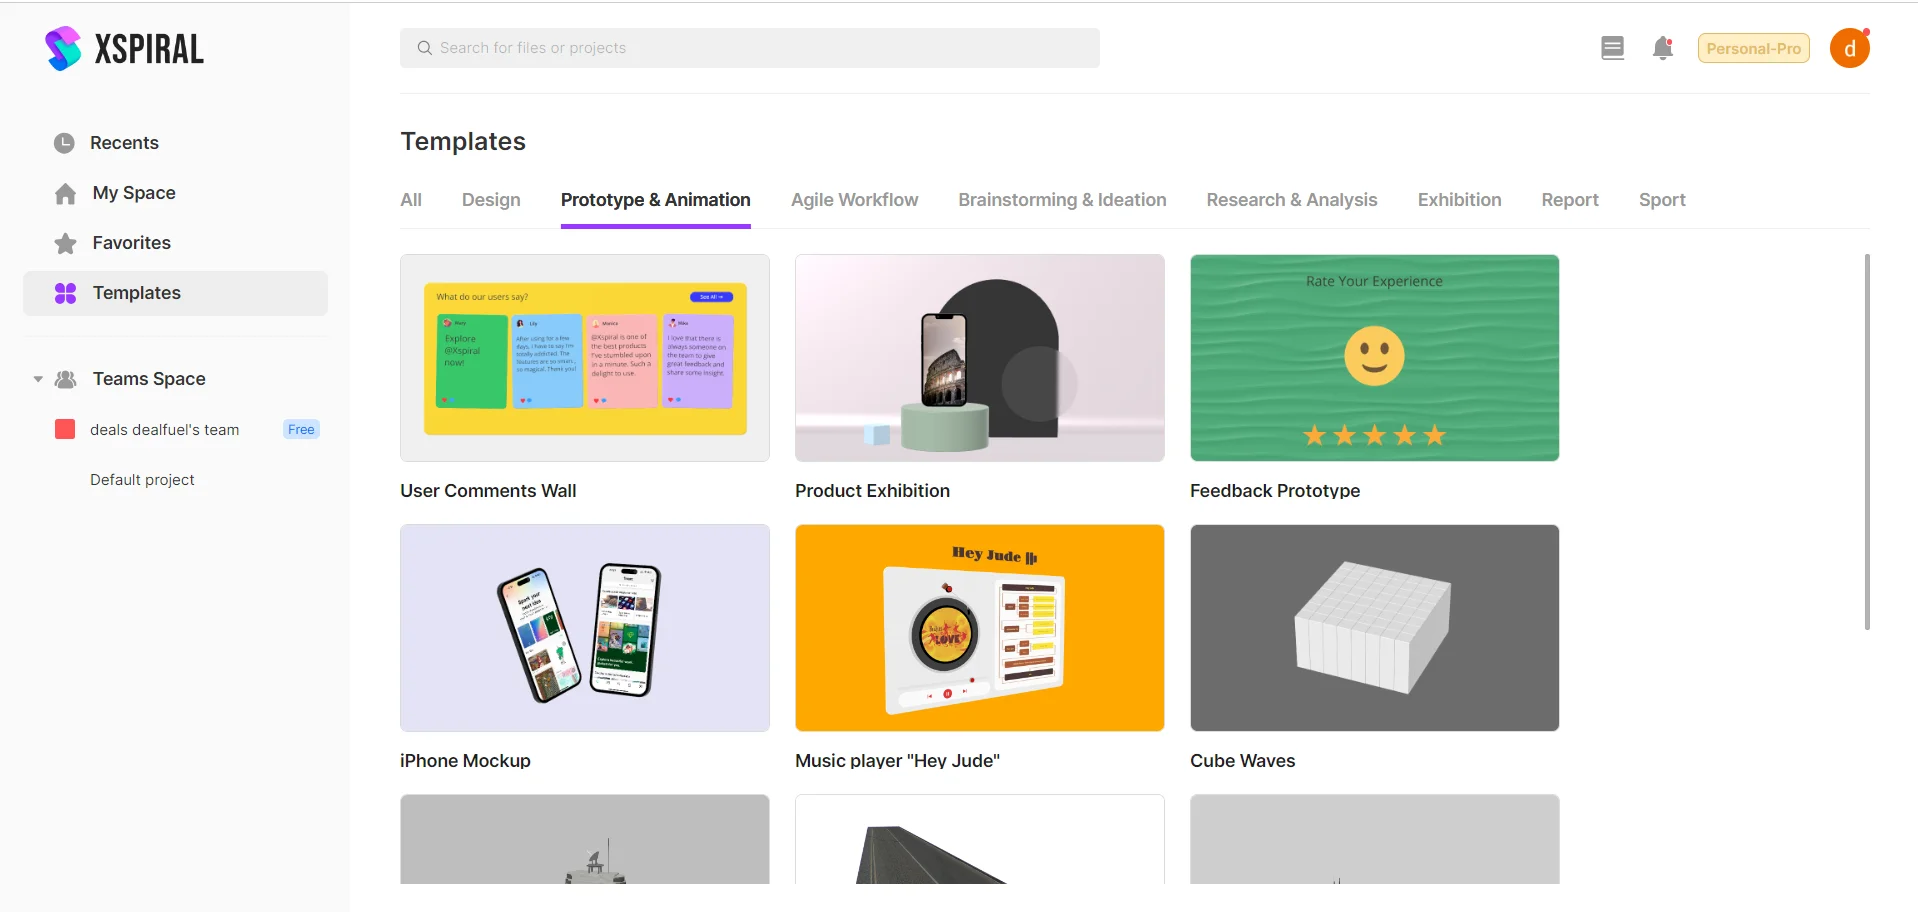
Task: Click the Feedback Prototype title
Action: coord(1275,491)
